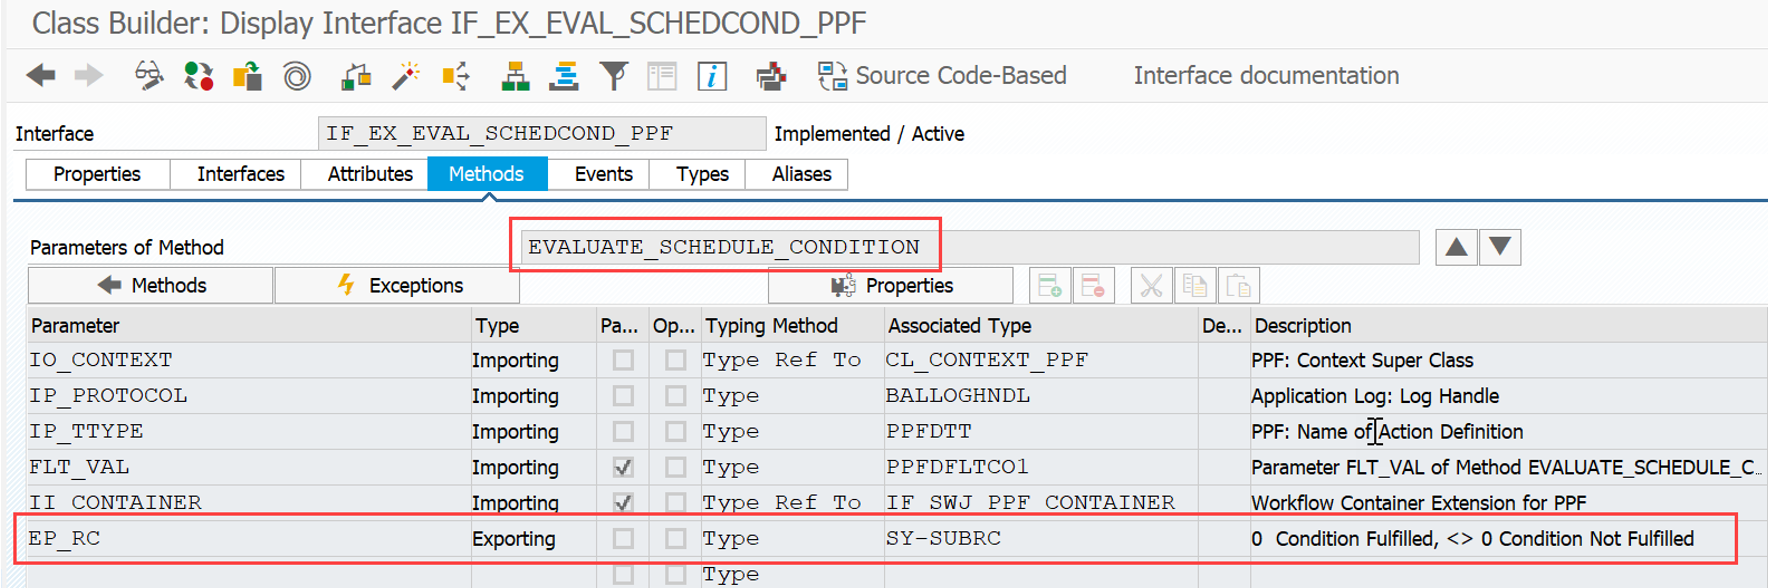This screenshot has width=1768, height=588.
Task: Toggle Optional checkbox for FLT_VAL
Action: tap(676, 467)
